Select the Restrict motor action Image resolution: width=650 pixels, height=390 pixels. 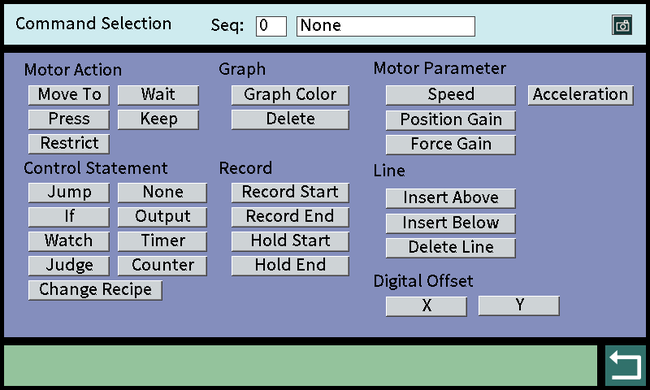pyautogui.click(x=69, y=144)
